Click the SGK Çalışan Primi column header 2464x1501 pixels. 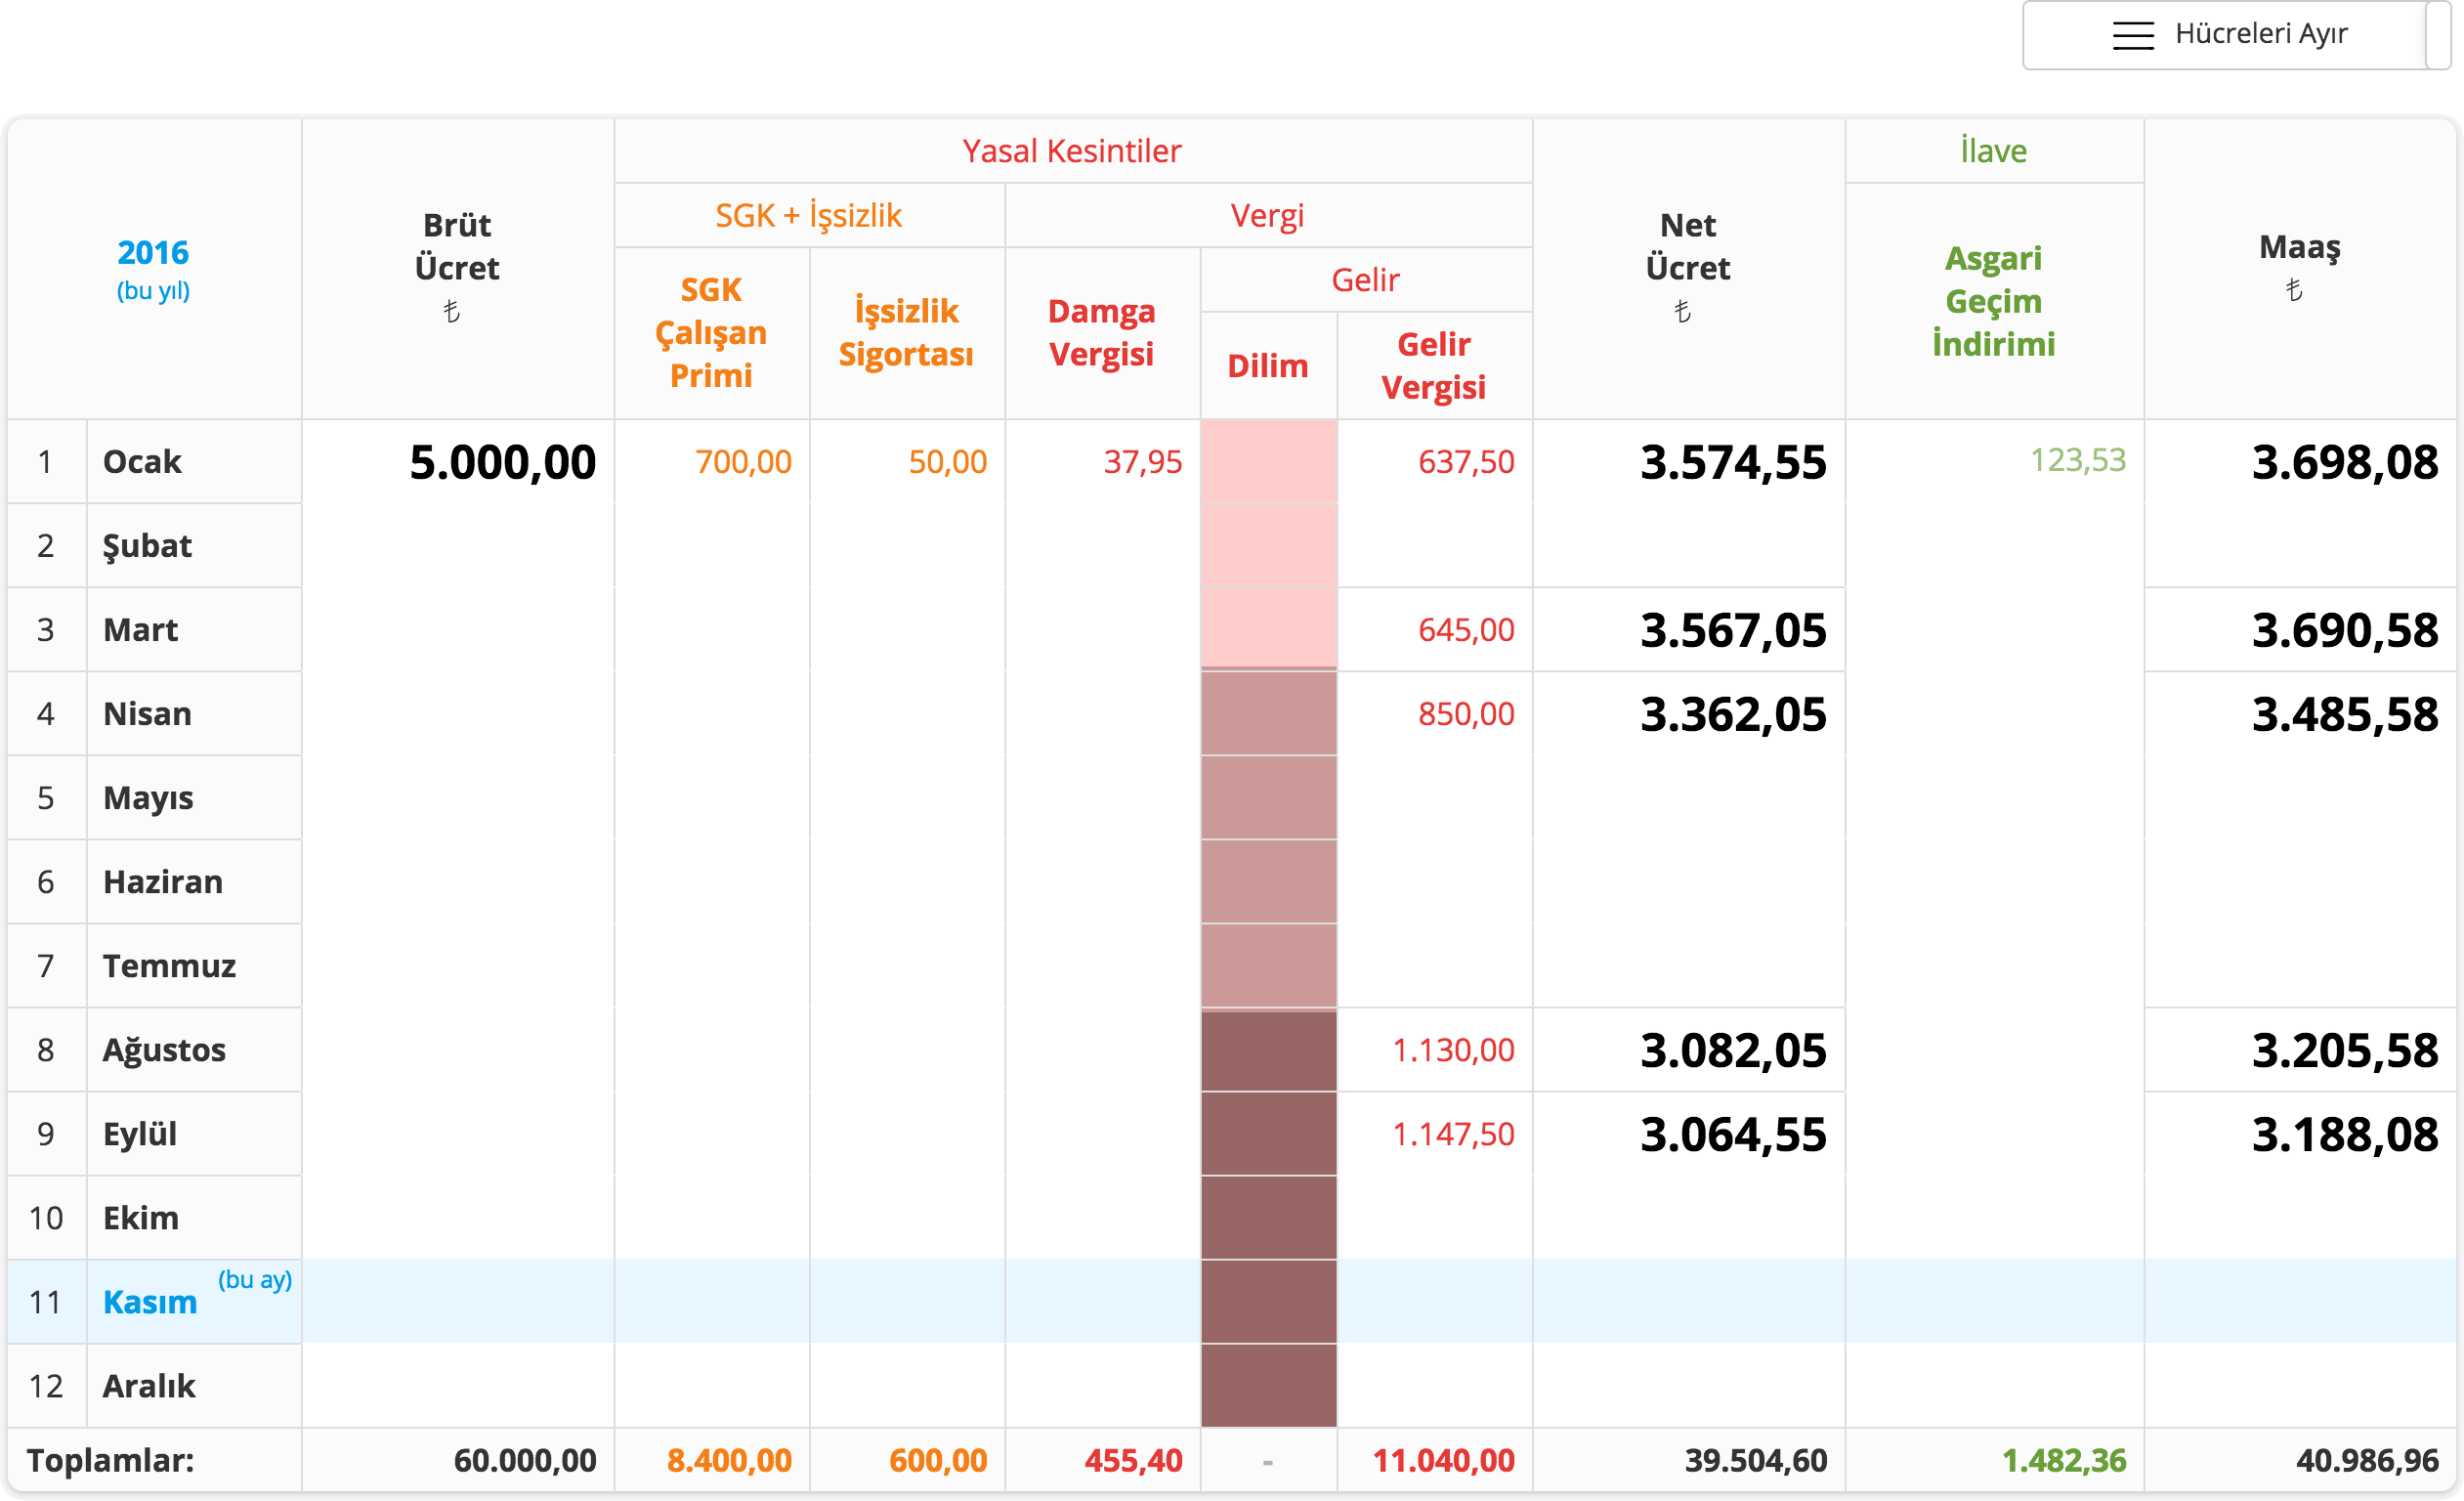711,332
